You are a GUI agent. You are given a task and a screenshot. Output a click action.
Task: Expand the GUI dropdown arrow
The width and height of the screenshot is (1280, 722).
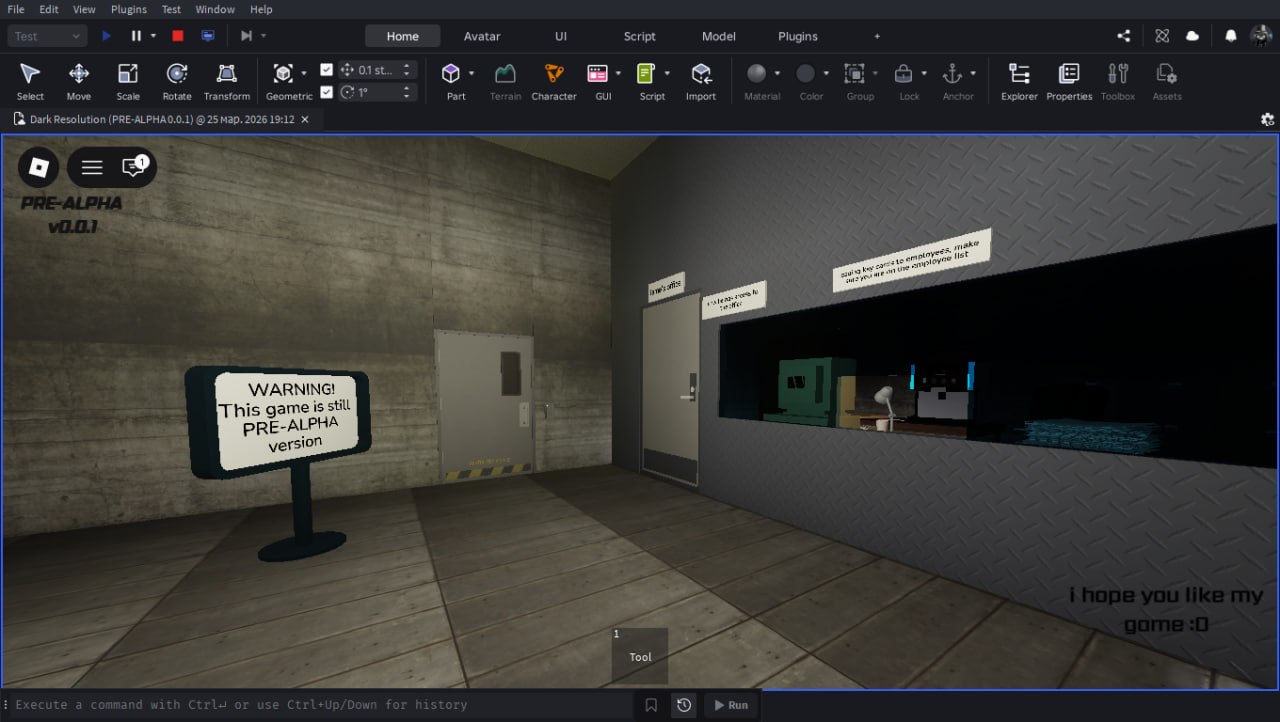click(x=618, y=73)
